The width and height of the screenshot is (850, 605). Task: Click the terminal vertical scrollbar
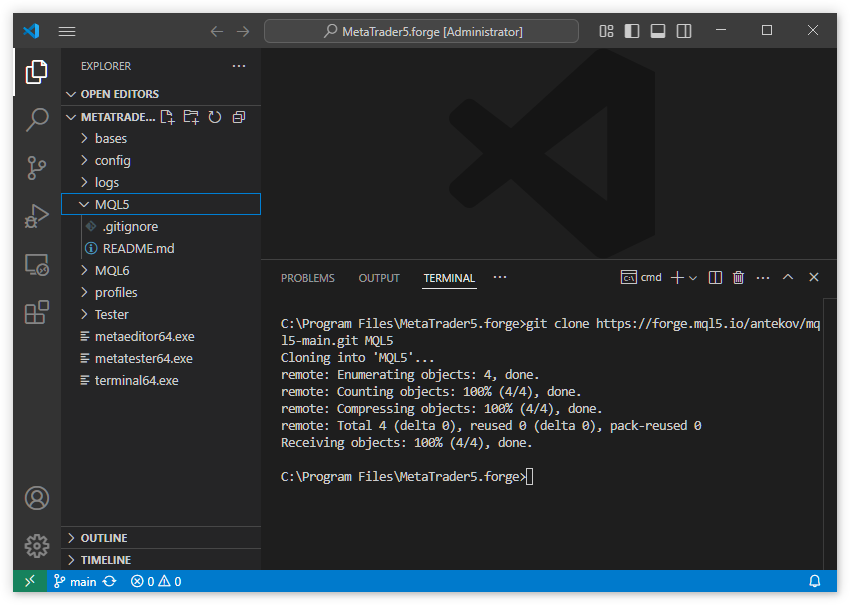[829, 434]
